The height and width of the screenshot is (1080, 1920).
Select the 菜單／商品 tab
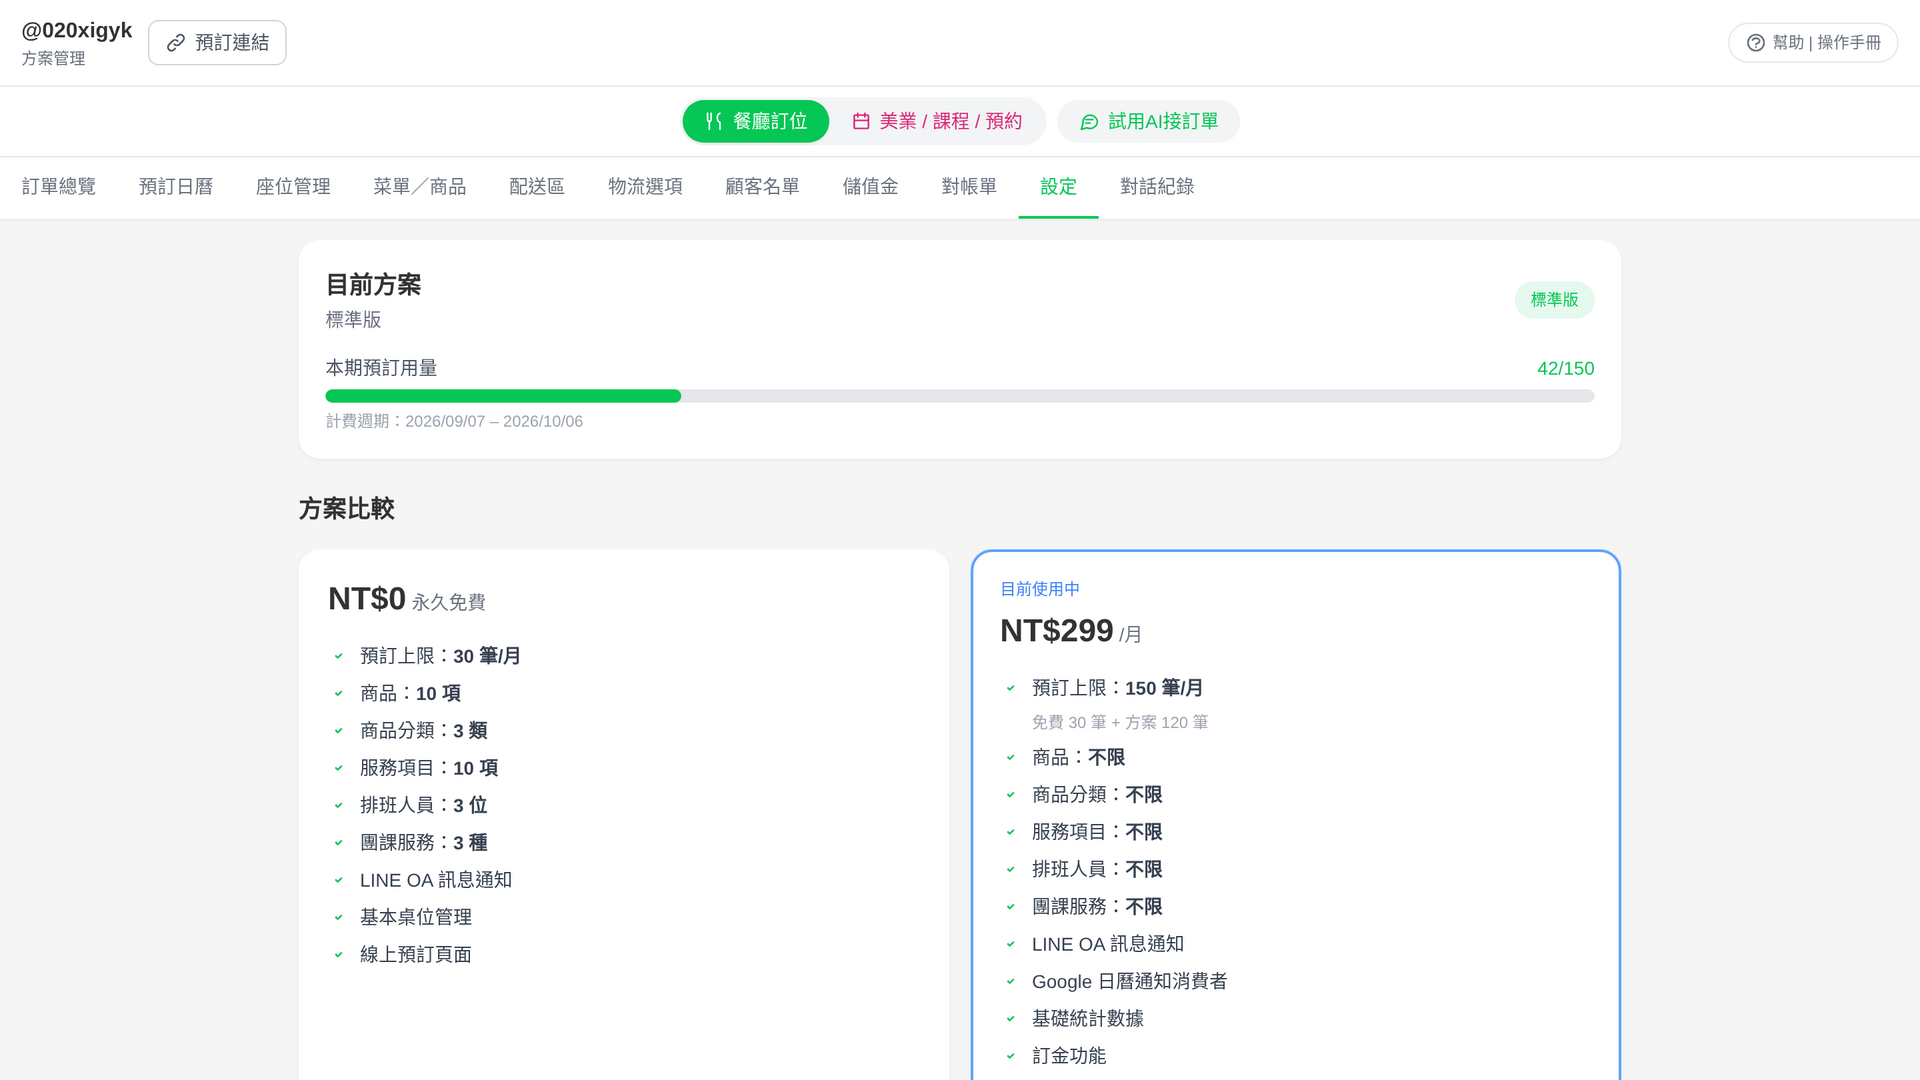coord(420,187)
